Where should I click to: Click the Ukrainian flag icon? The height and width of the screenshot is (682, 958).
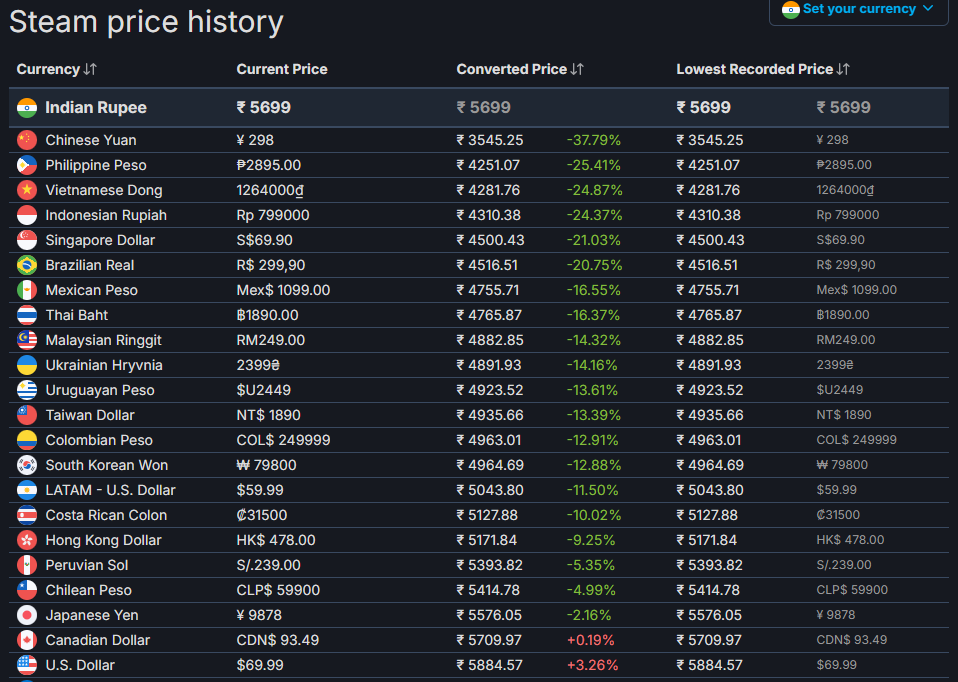click(27, 365)
